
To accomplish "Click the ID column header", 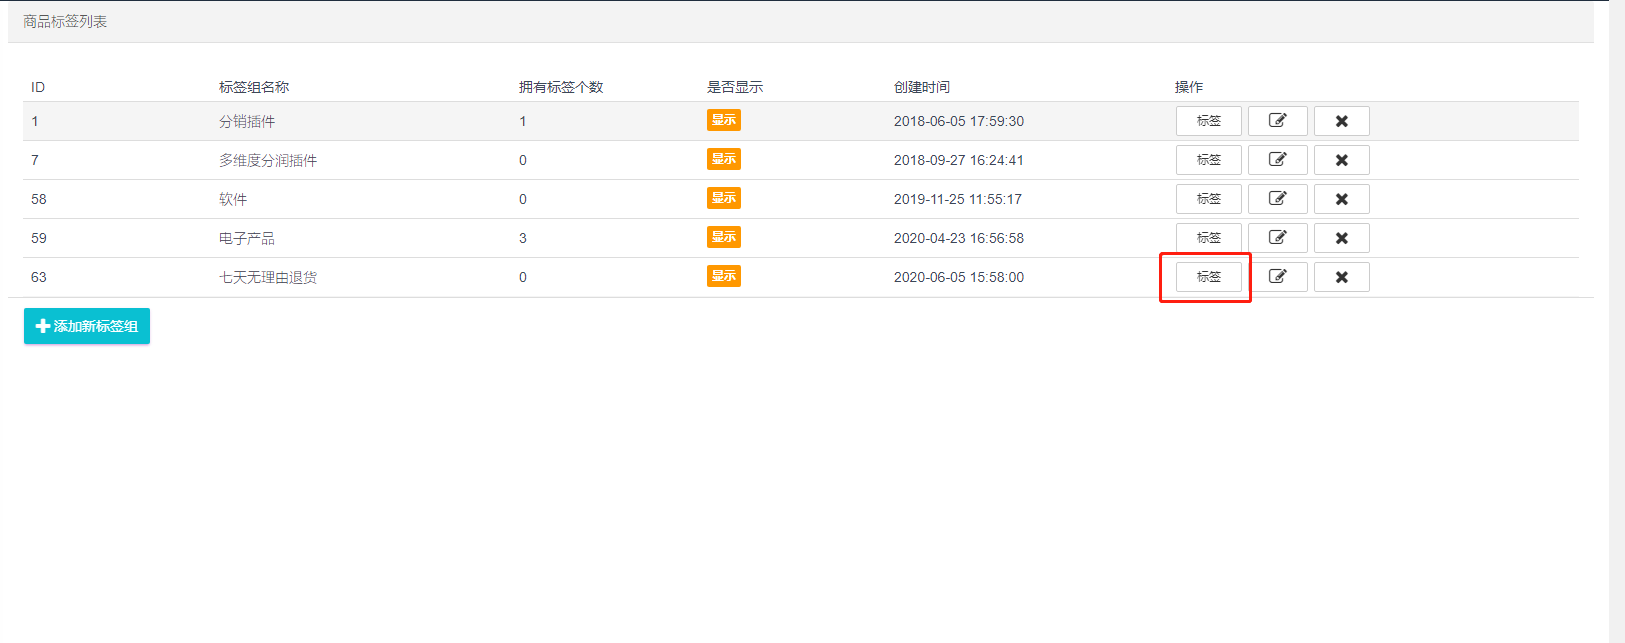I will pos(38,87).
